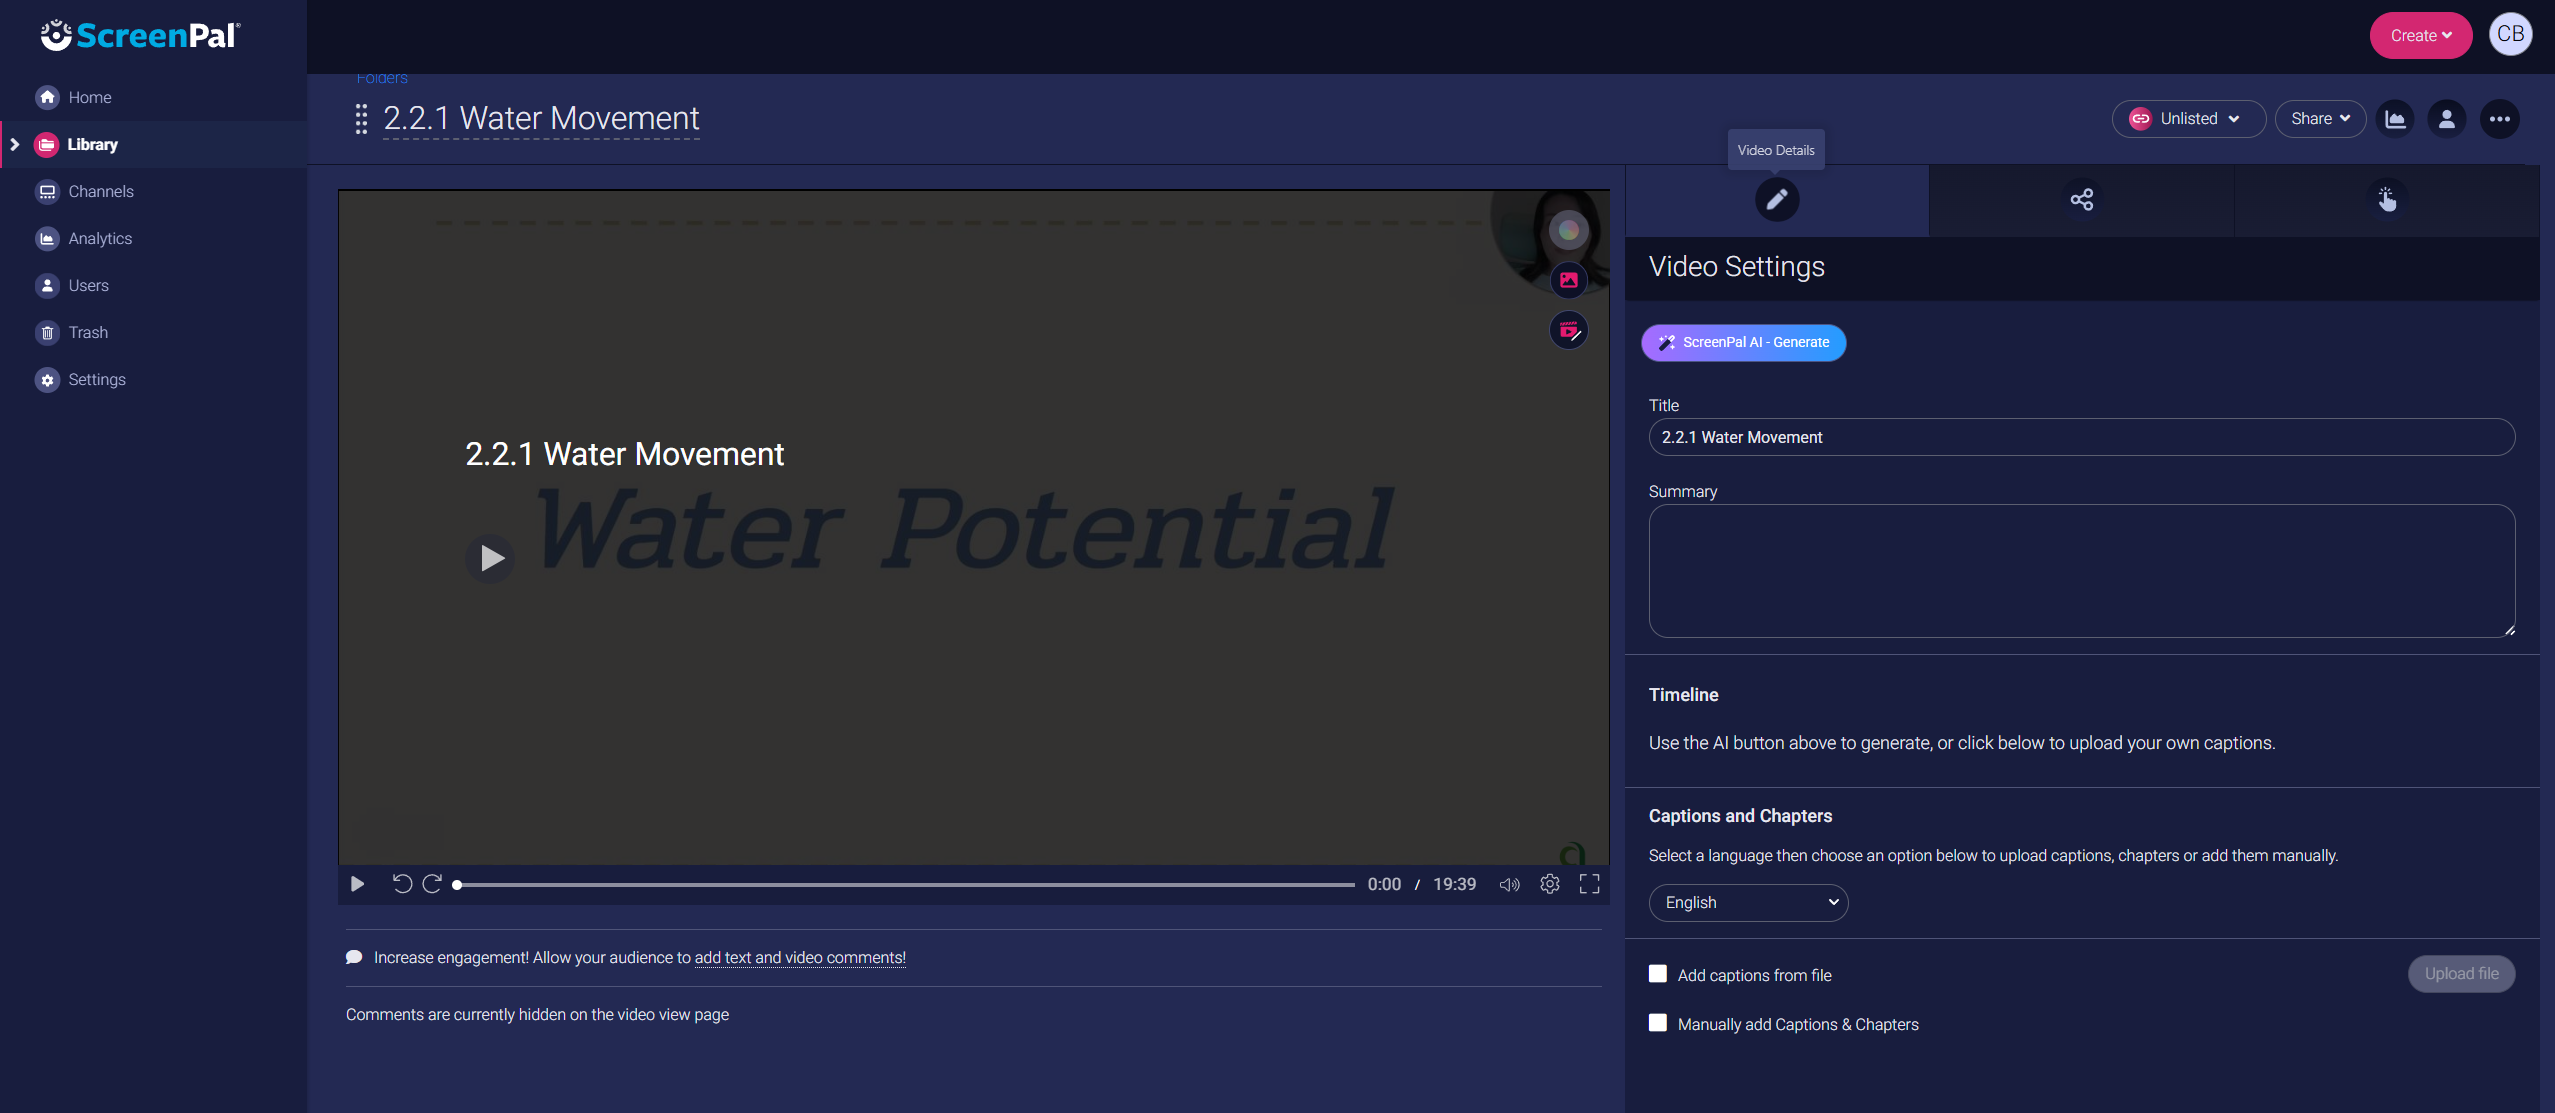The width and height of the screenshot is (2555, 1113).
Task: Open the Trash section in the sidebar
Action: (88, 332)
